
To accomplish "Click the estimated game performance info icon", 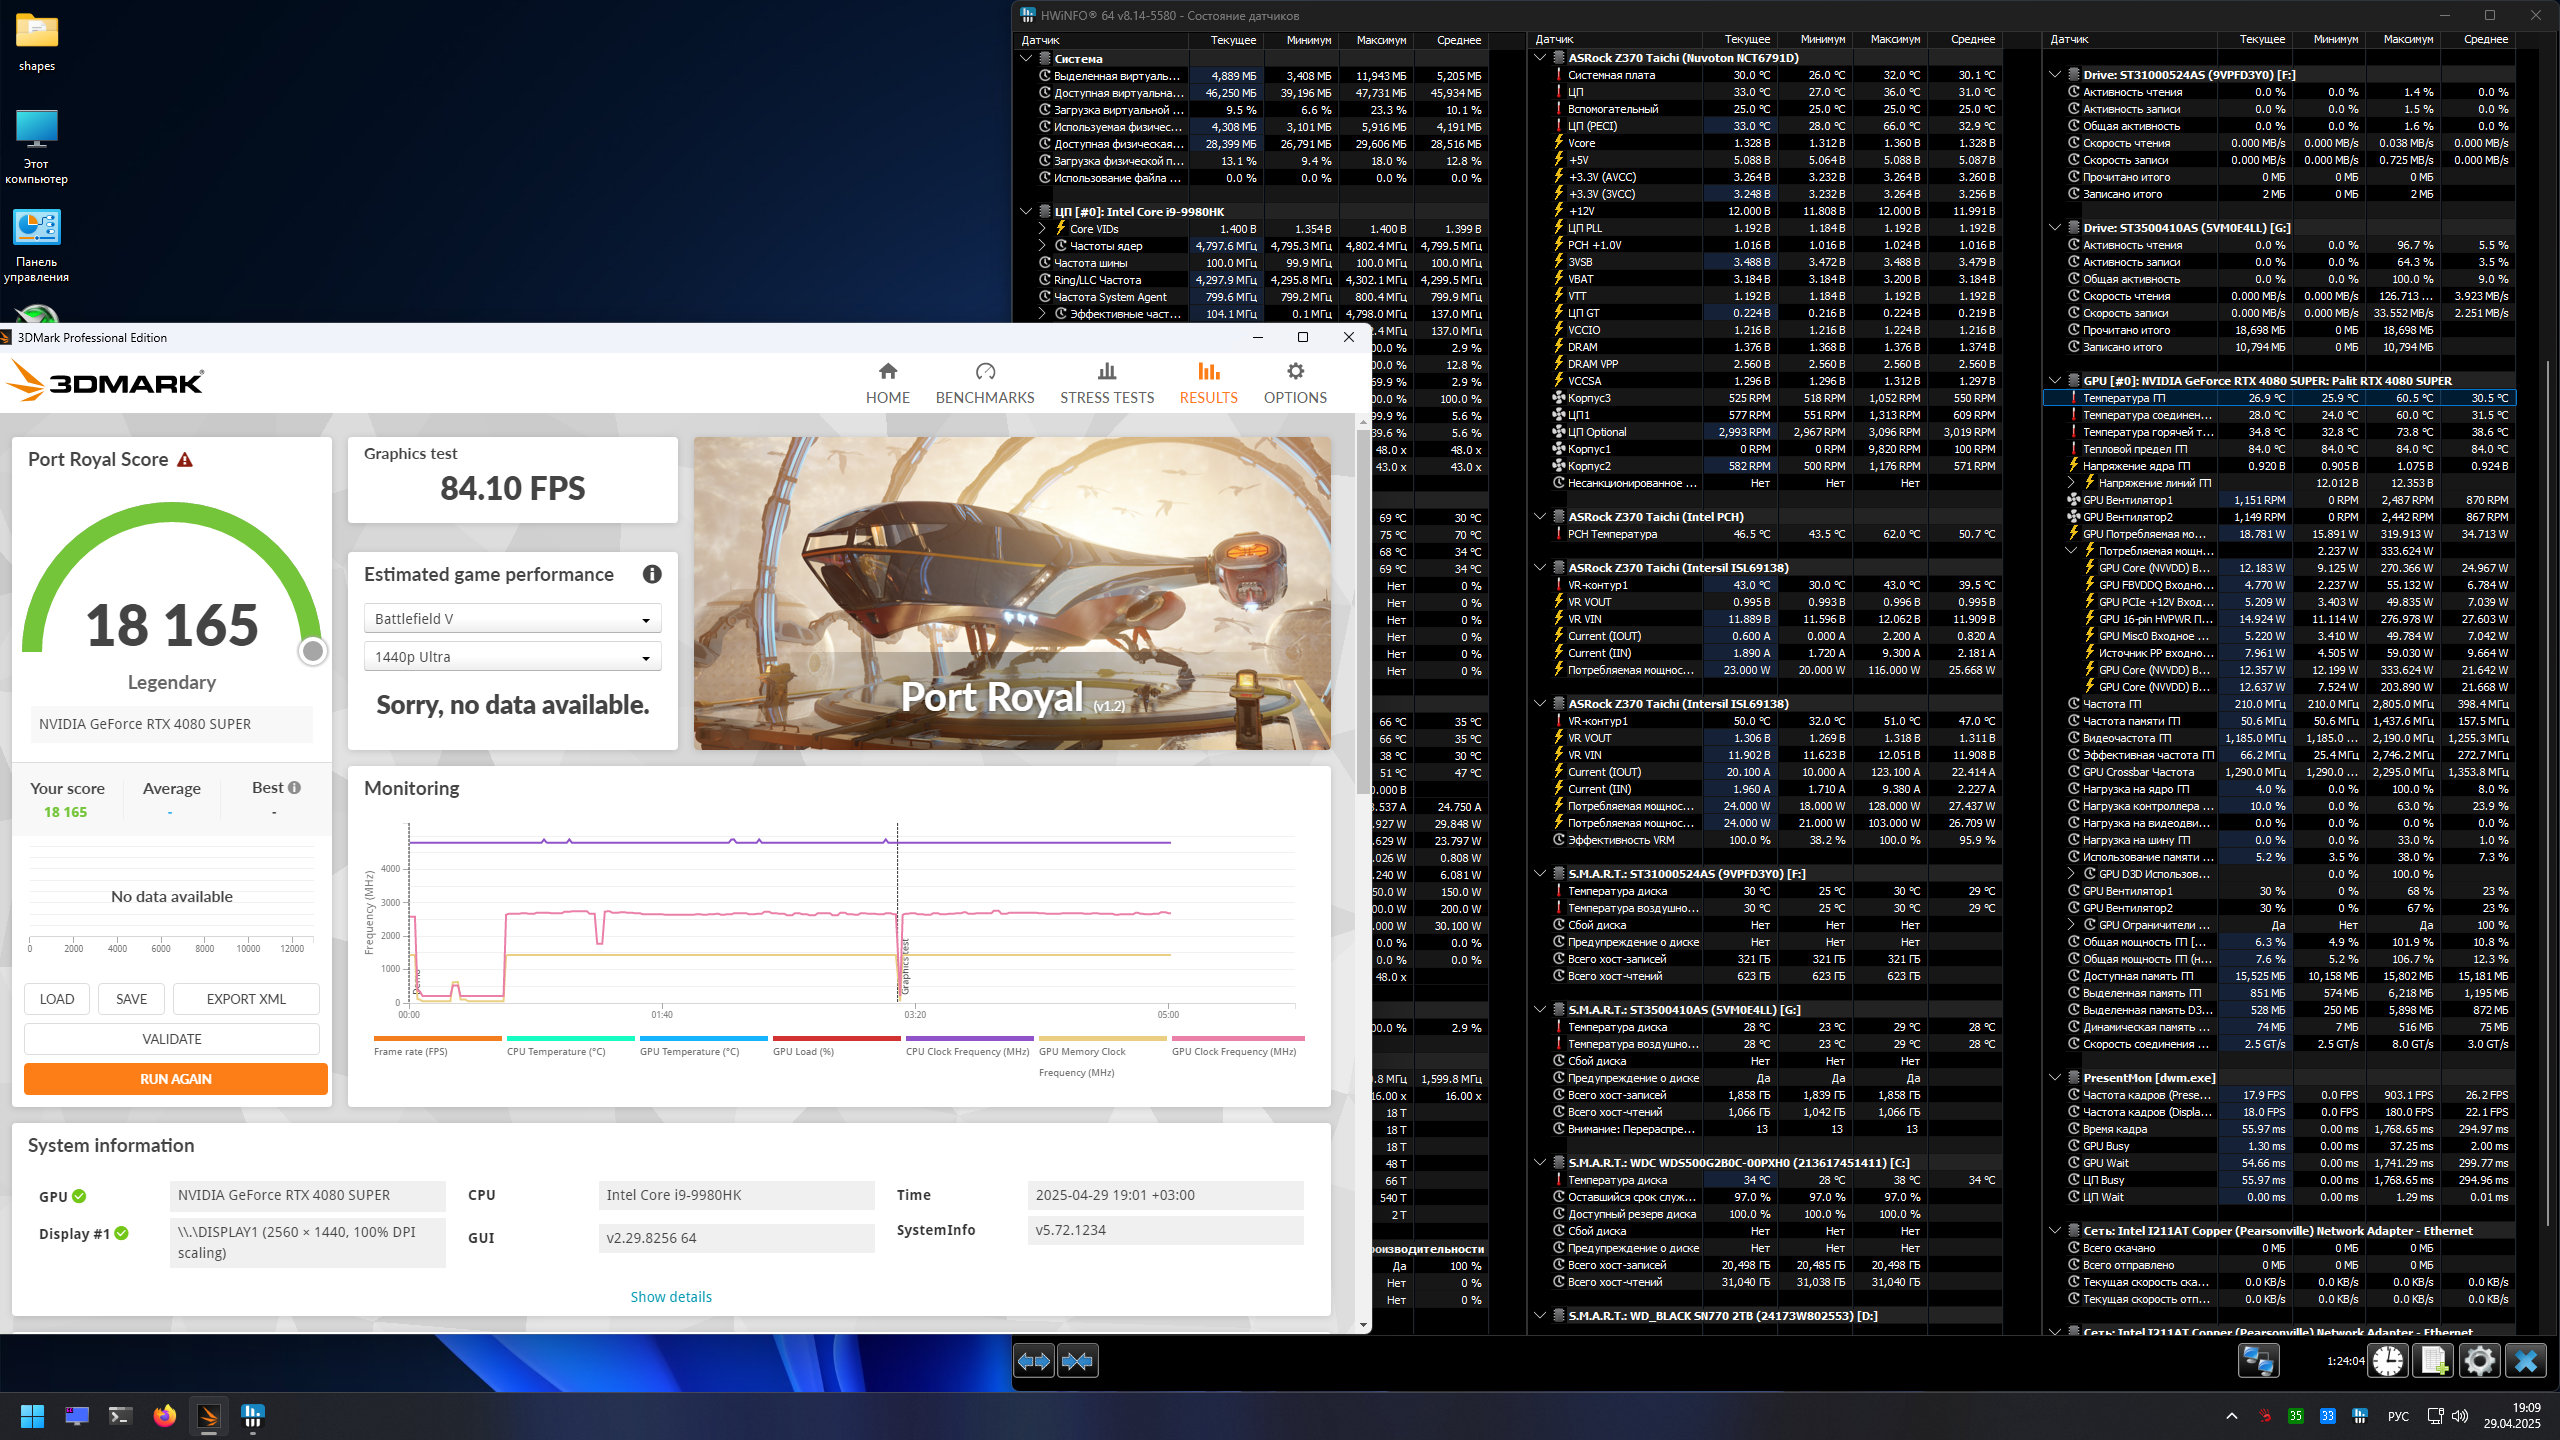I will pyautogui.click(x=652, y=574).
